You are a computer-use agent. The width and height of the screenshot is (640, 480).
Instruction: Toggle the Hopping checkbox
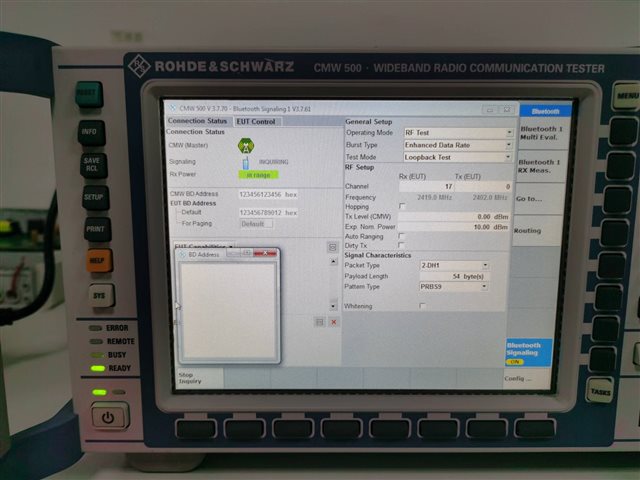[402, 206]
